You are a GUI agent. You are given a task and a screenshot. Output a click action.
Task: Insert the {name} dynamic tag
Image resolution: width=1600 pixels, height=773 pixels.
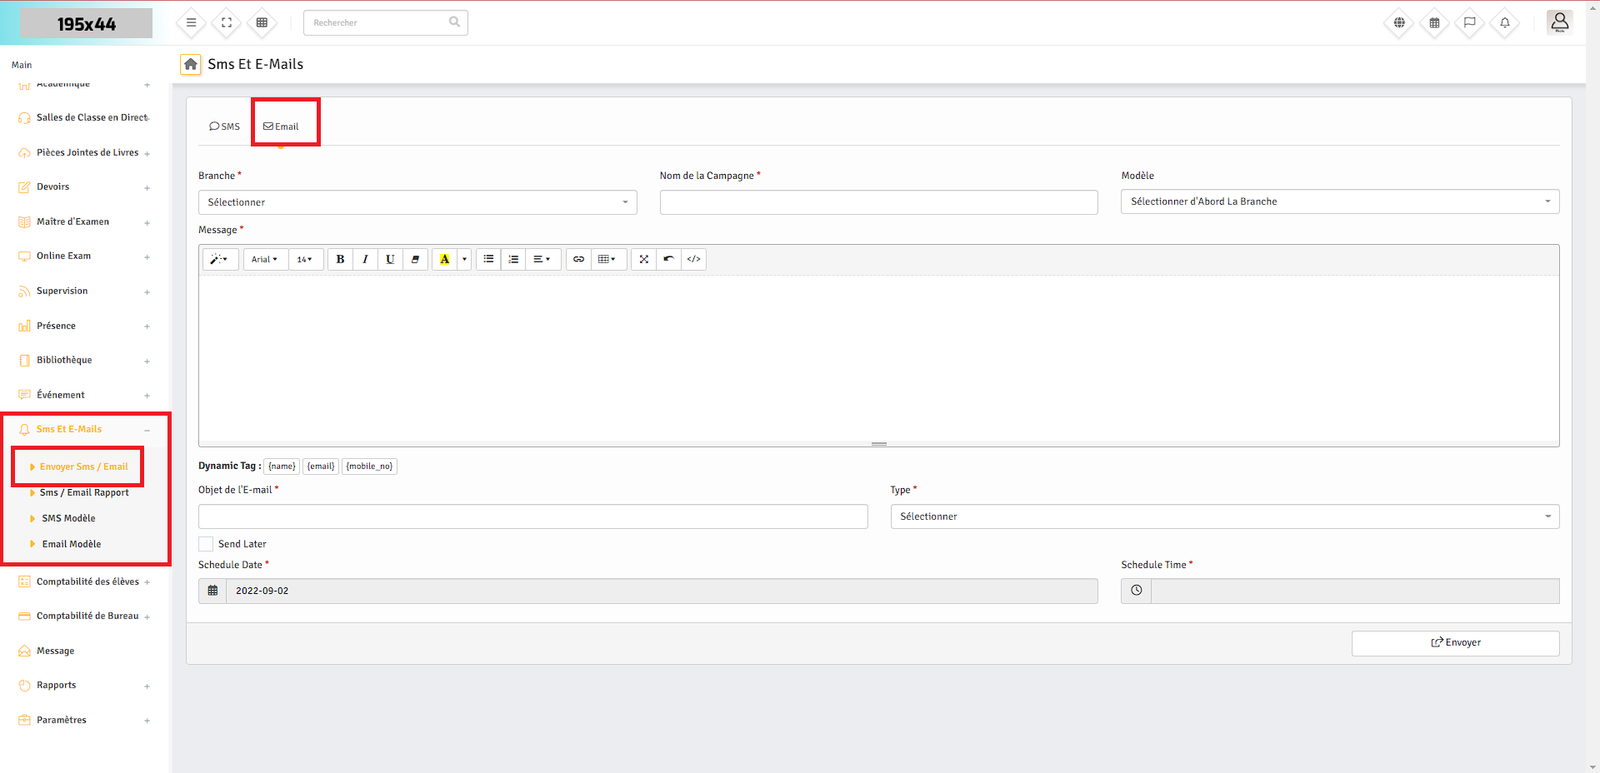click(x=282, y=466)
